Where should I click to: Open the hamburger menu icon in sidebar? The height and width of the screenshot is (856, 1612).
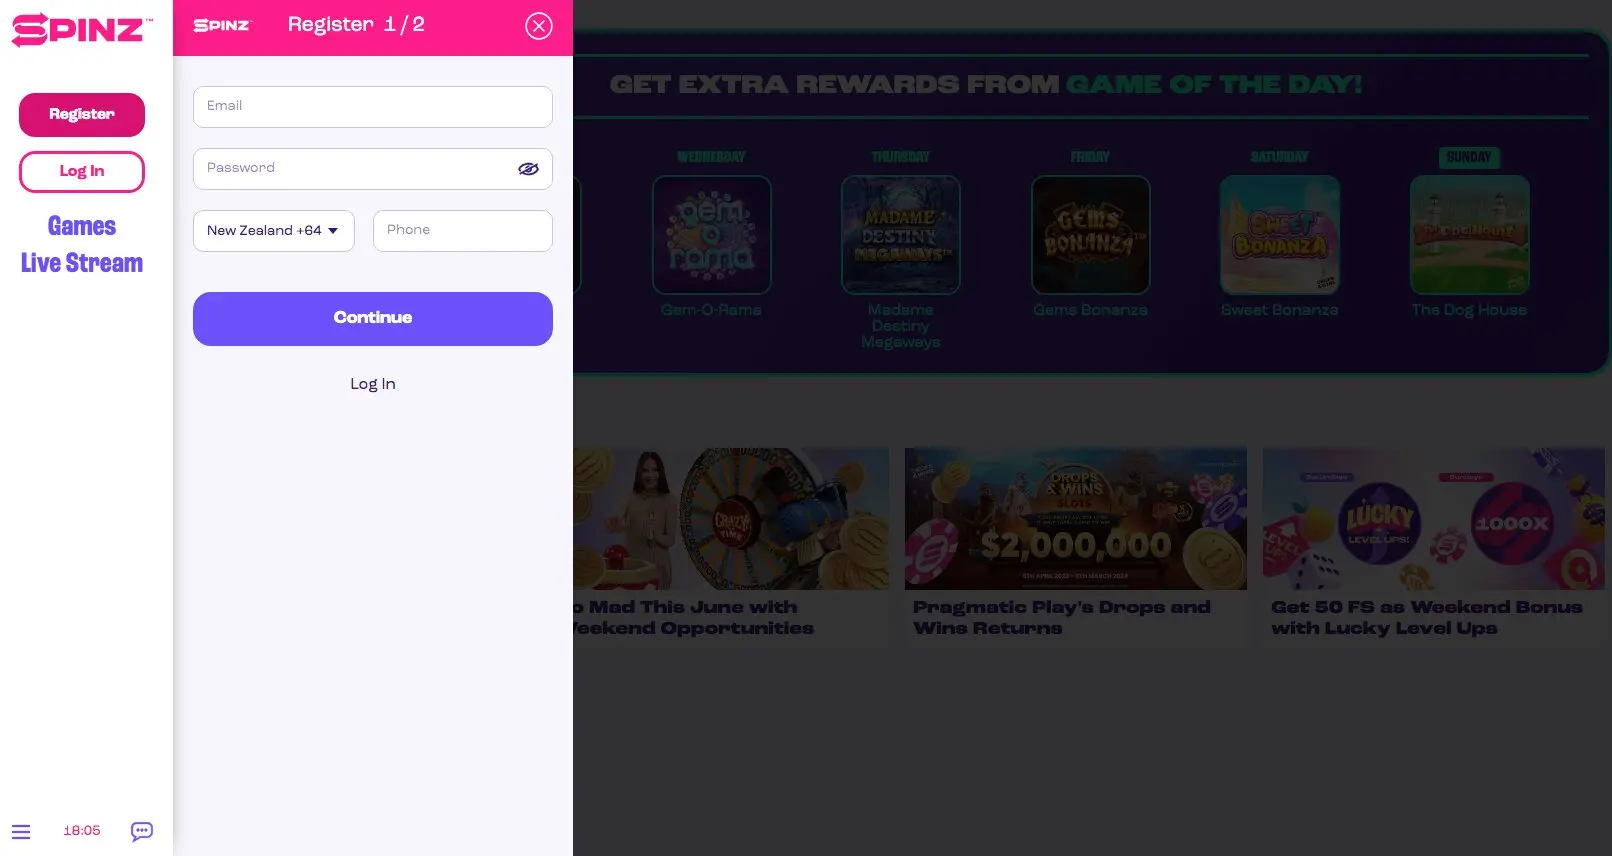coord(21,831)
